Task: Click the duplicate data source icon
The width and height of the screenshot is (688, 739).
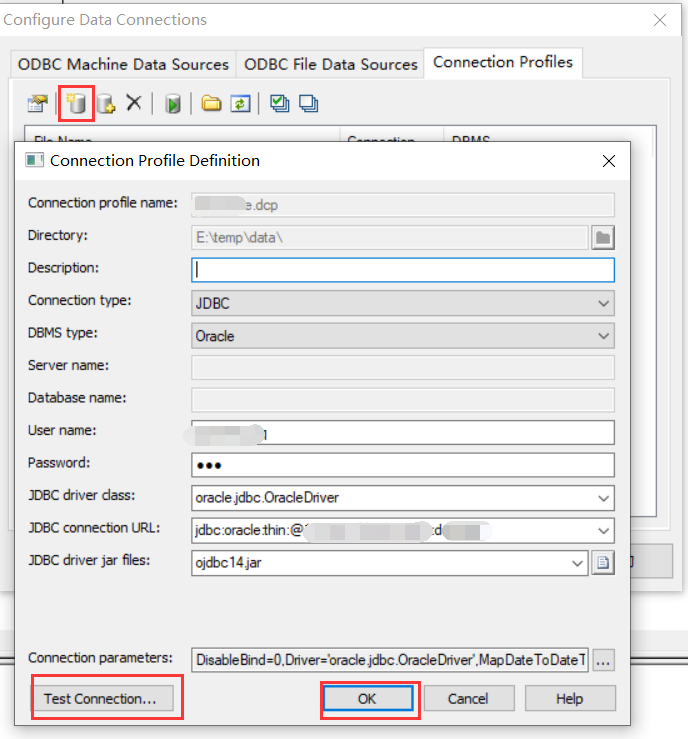Action: [x=106, y=103]
